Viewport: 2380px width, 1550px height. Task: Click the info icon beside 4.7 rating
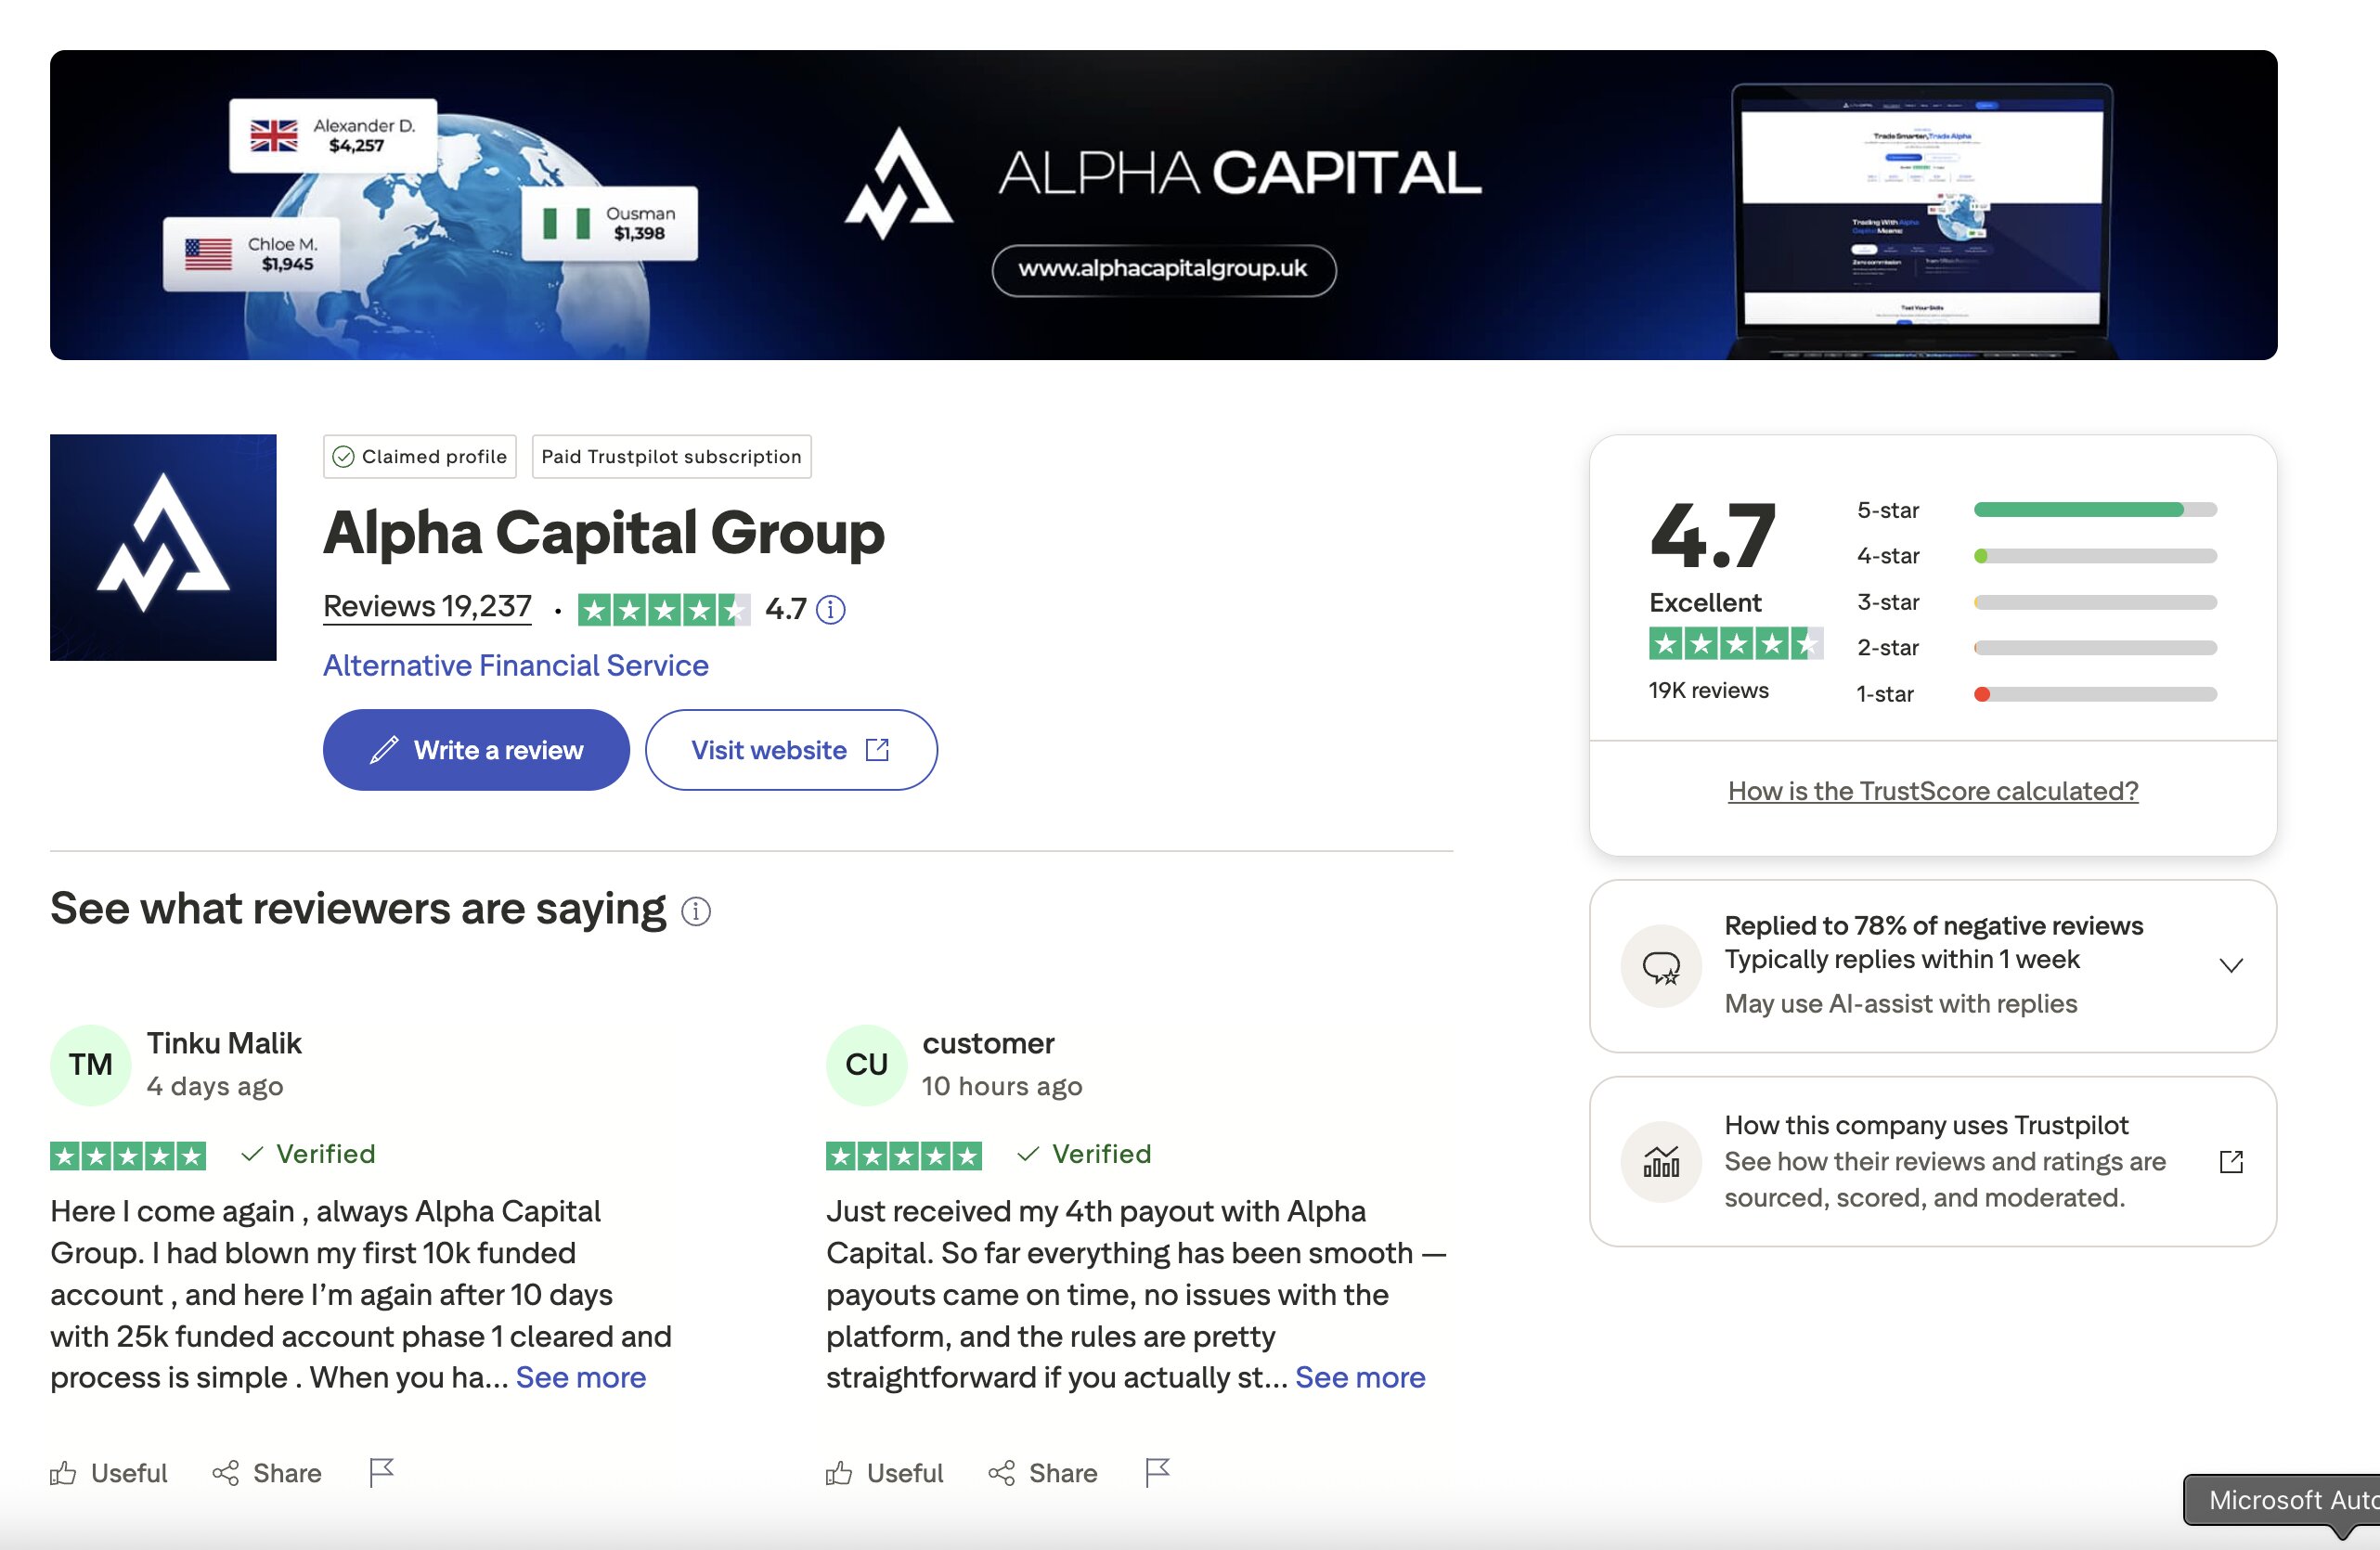click(830, 609)
